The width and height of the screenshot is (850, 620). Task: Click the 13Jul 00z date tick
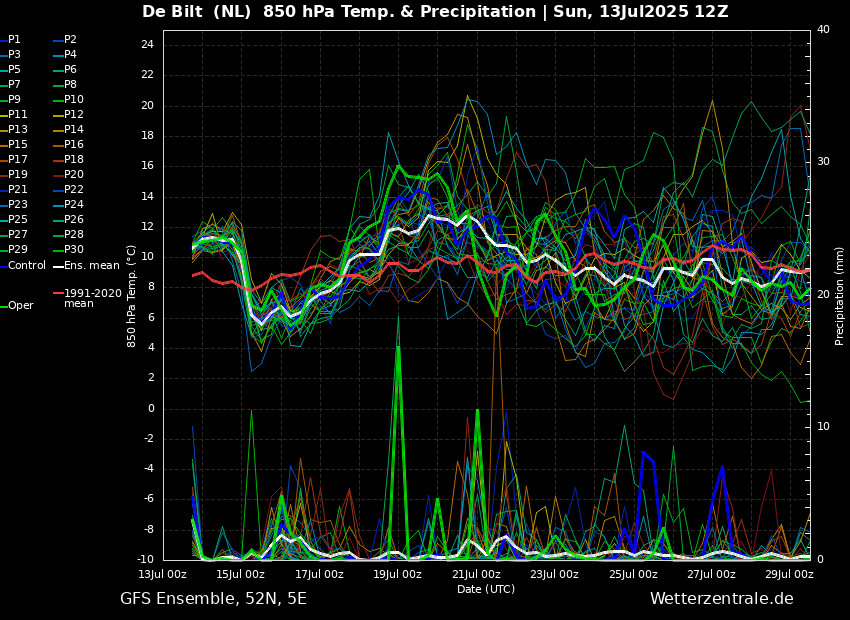pyautogui.click(x=163, y=574)
